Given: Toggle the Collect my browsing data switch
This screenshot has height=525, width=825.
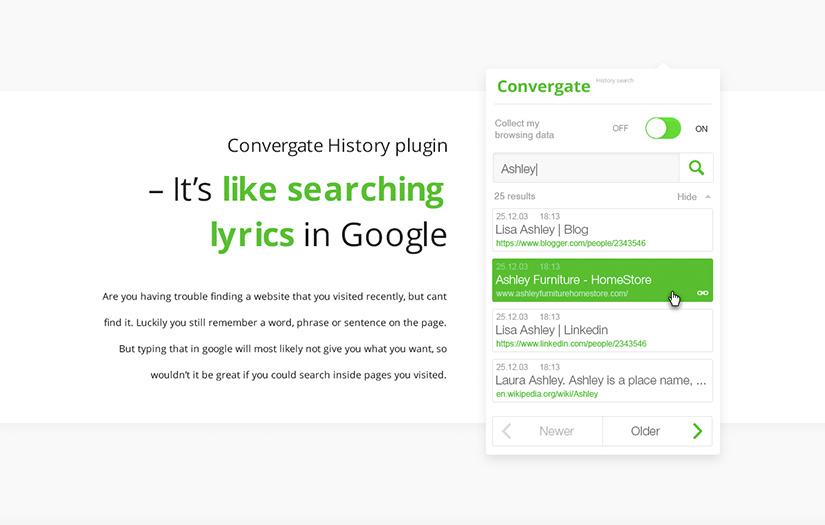Looking at the screenshot, I should pyautogui.click(x=663, y=128).
